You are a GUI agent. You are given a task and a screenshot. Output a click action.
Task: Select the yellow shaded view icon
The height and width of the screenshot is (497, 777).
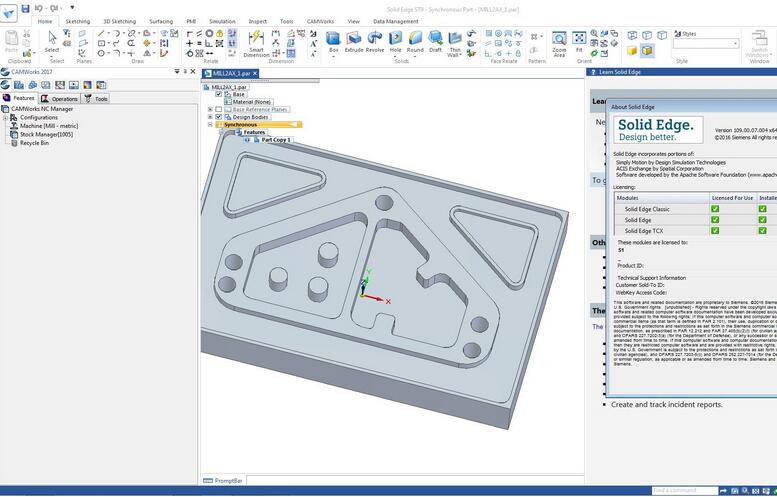(632, 51)
